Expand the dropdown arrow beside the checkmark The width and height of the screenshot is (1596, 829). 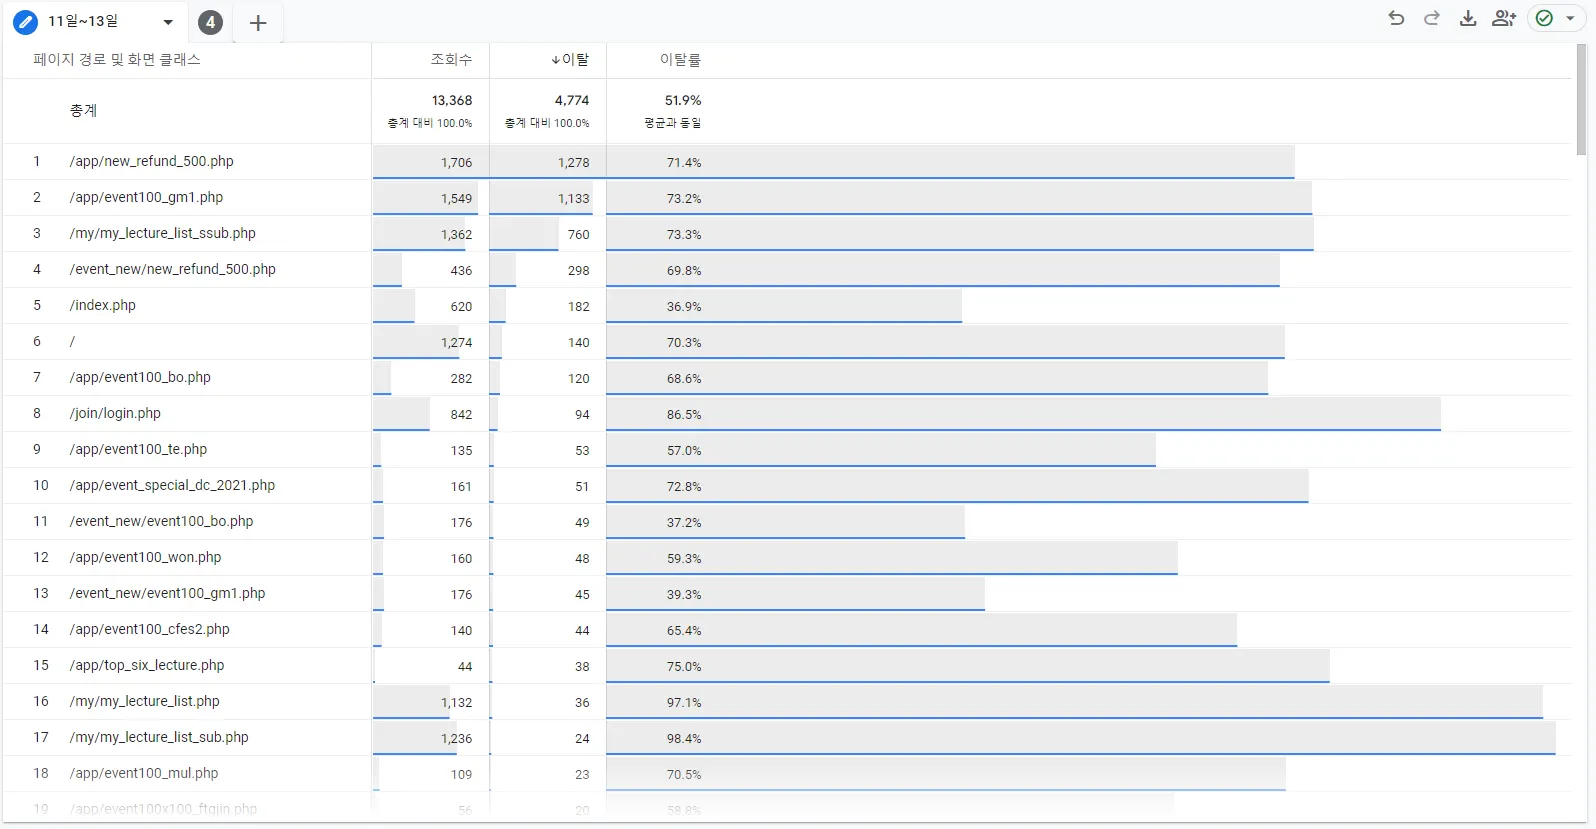pos(1571,18)
